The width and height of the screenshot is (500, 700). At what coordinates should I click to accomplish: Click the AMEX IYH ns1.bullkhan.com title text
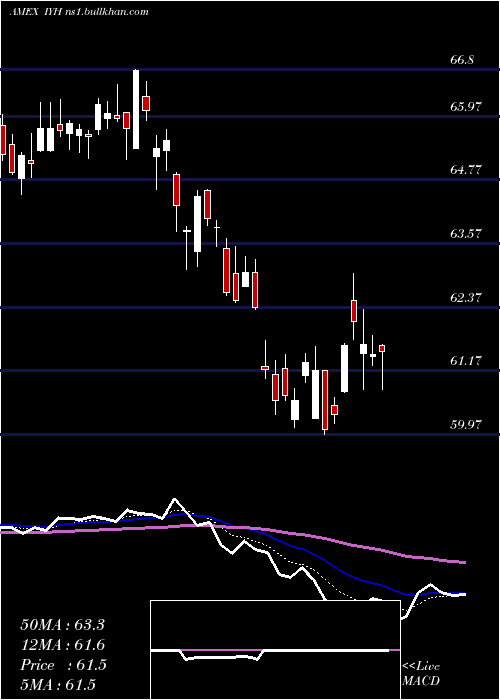click(79, 12)
